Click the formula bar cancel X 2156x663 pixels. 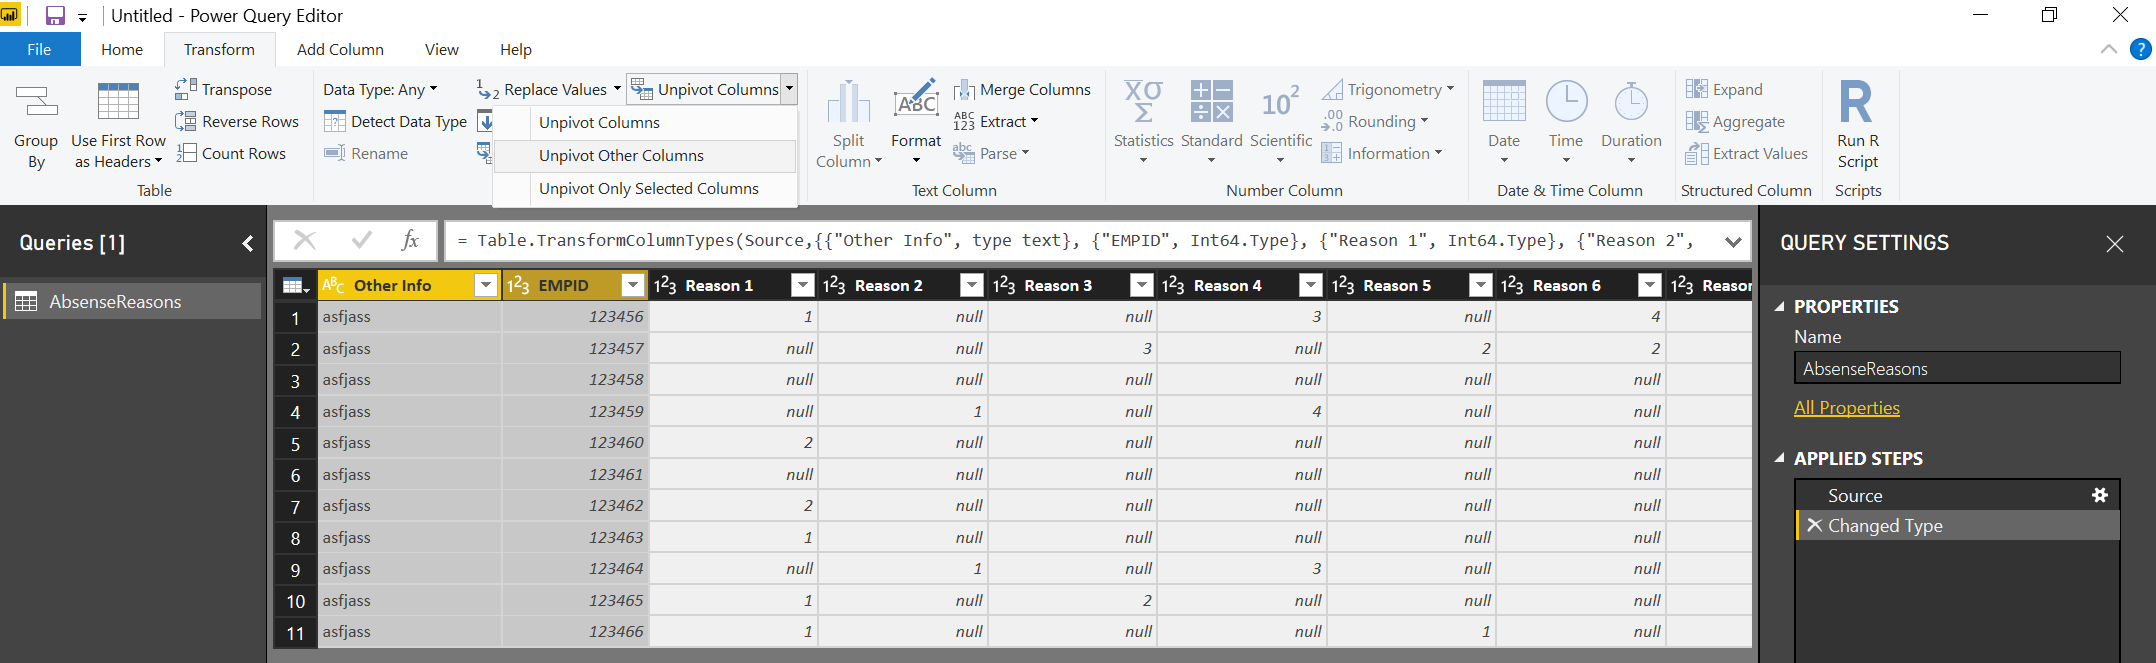click(x=305, y=240)
